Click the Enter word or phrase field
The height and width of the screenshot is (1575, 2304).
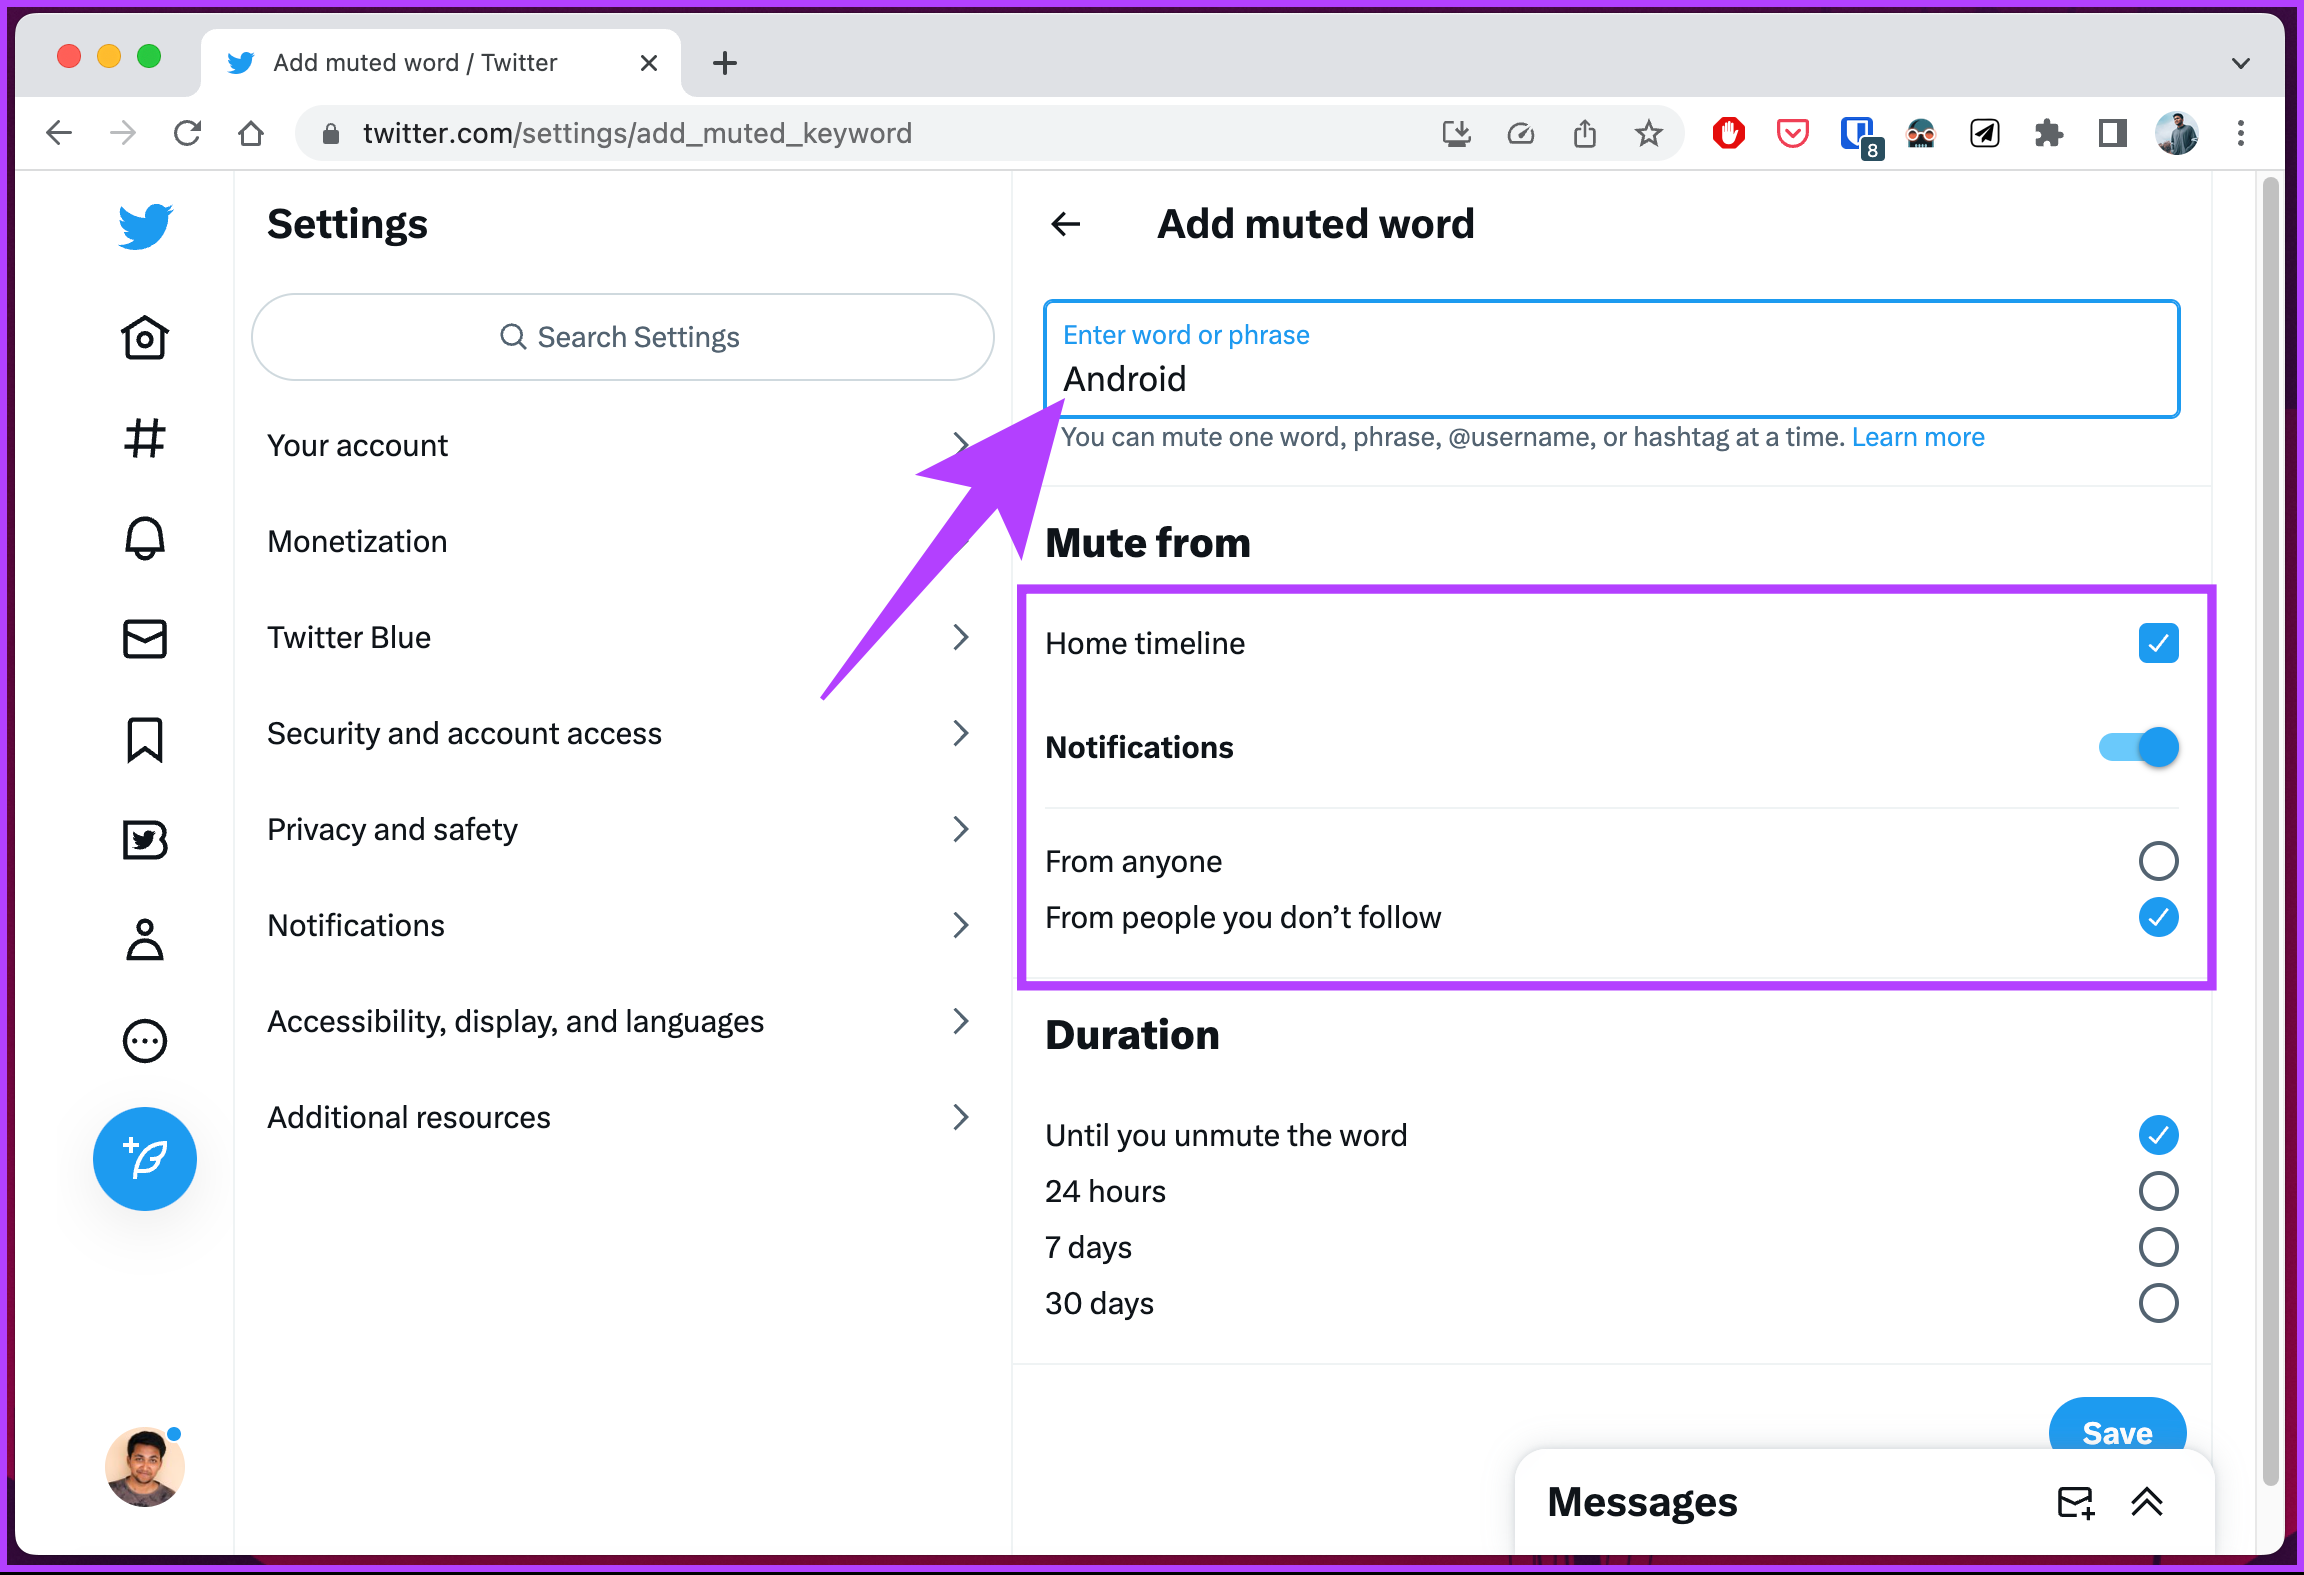(x=1612, y=359)
